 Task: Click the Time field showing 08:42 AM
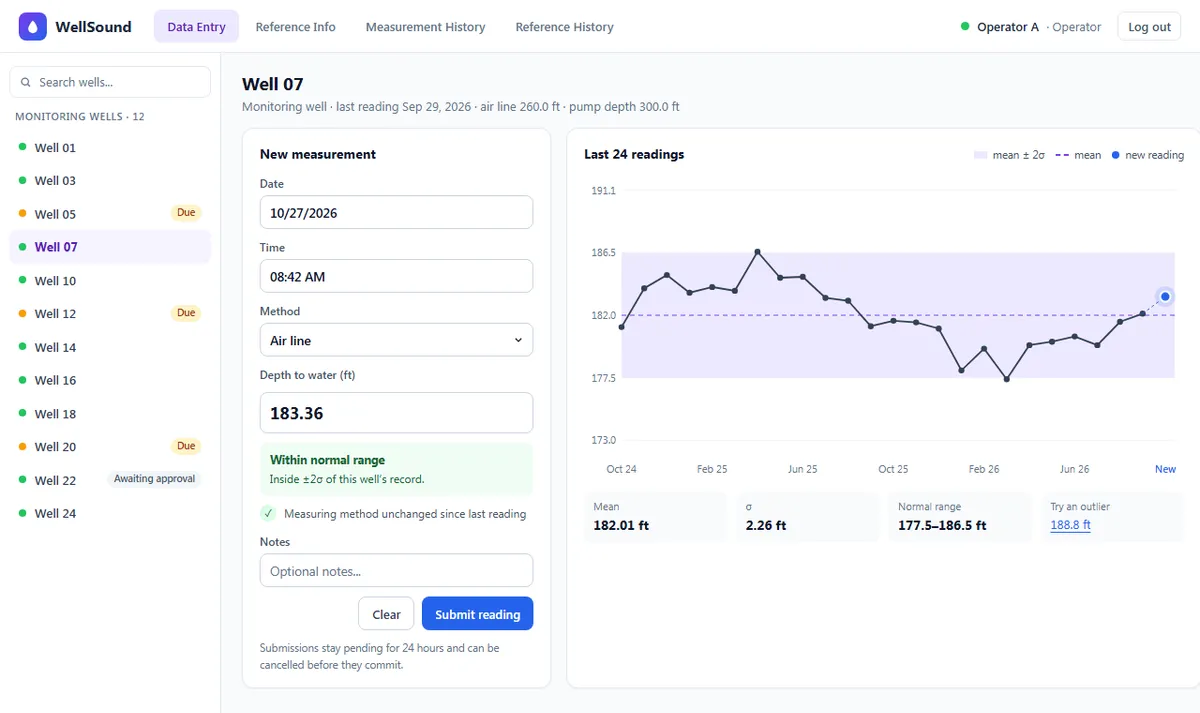point(396,276)
